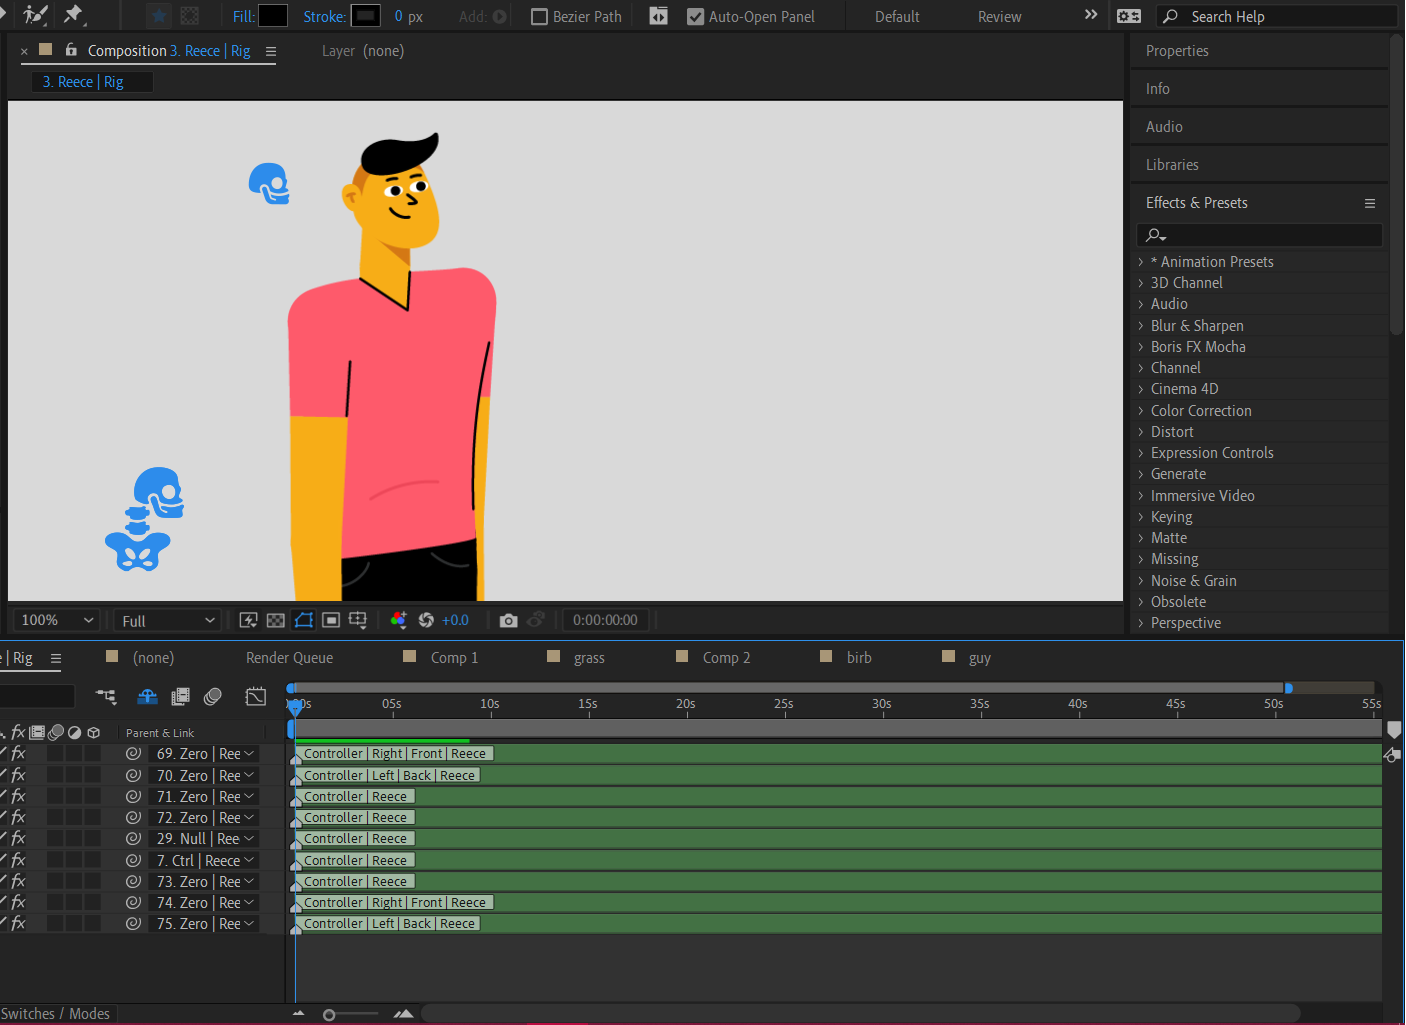Click the timeline zoom slider handle

click(329, 1015)
